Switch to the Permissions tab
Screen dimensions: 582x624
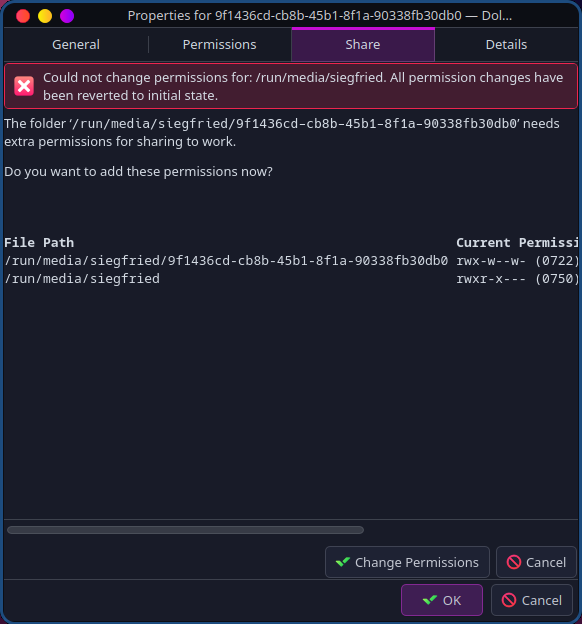tap(219, 45)
